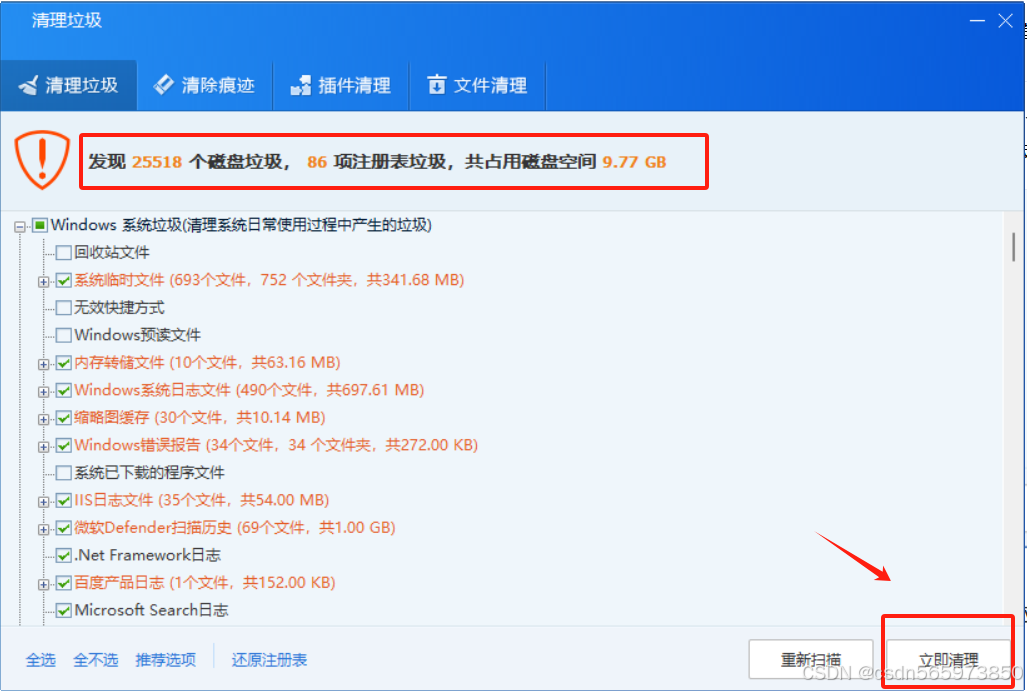Screen dimensions: 1027x691
Task: Uncheck the 微软Defender扫描历史 checkbox
Action: (x=64, y=528)
